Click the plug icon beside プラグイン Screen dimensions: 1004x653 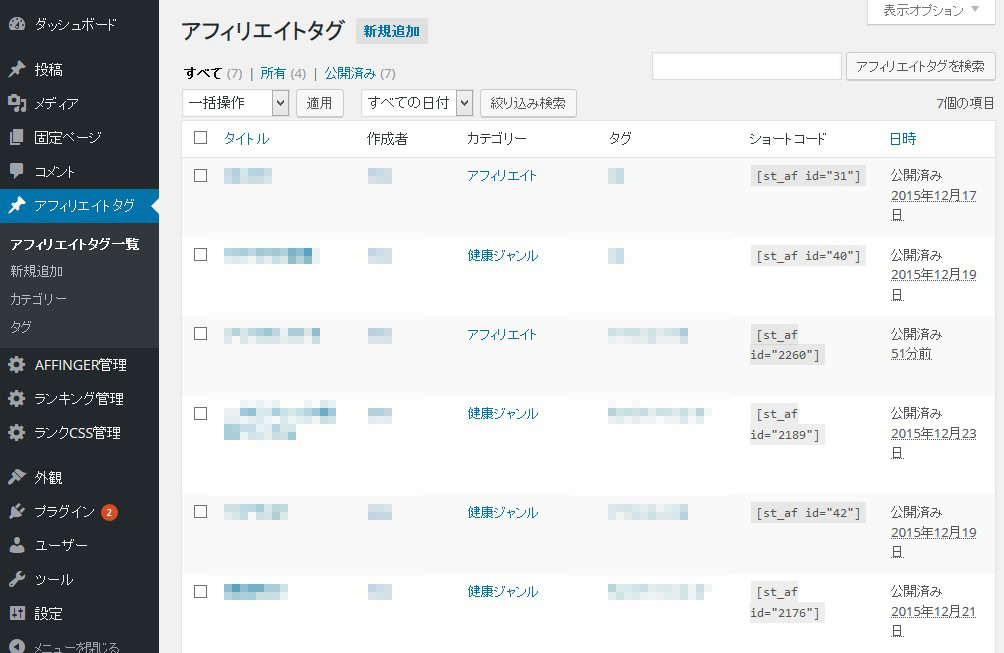click(x=17, y=512)
